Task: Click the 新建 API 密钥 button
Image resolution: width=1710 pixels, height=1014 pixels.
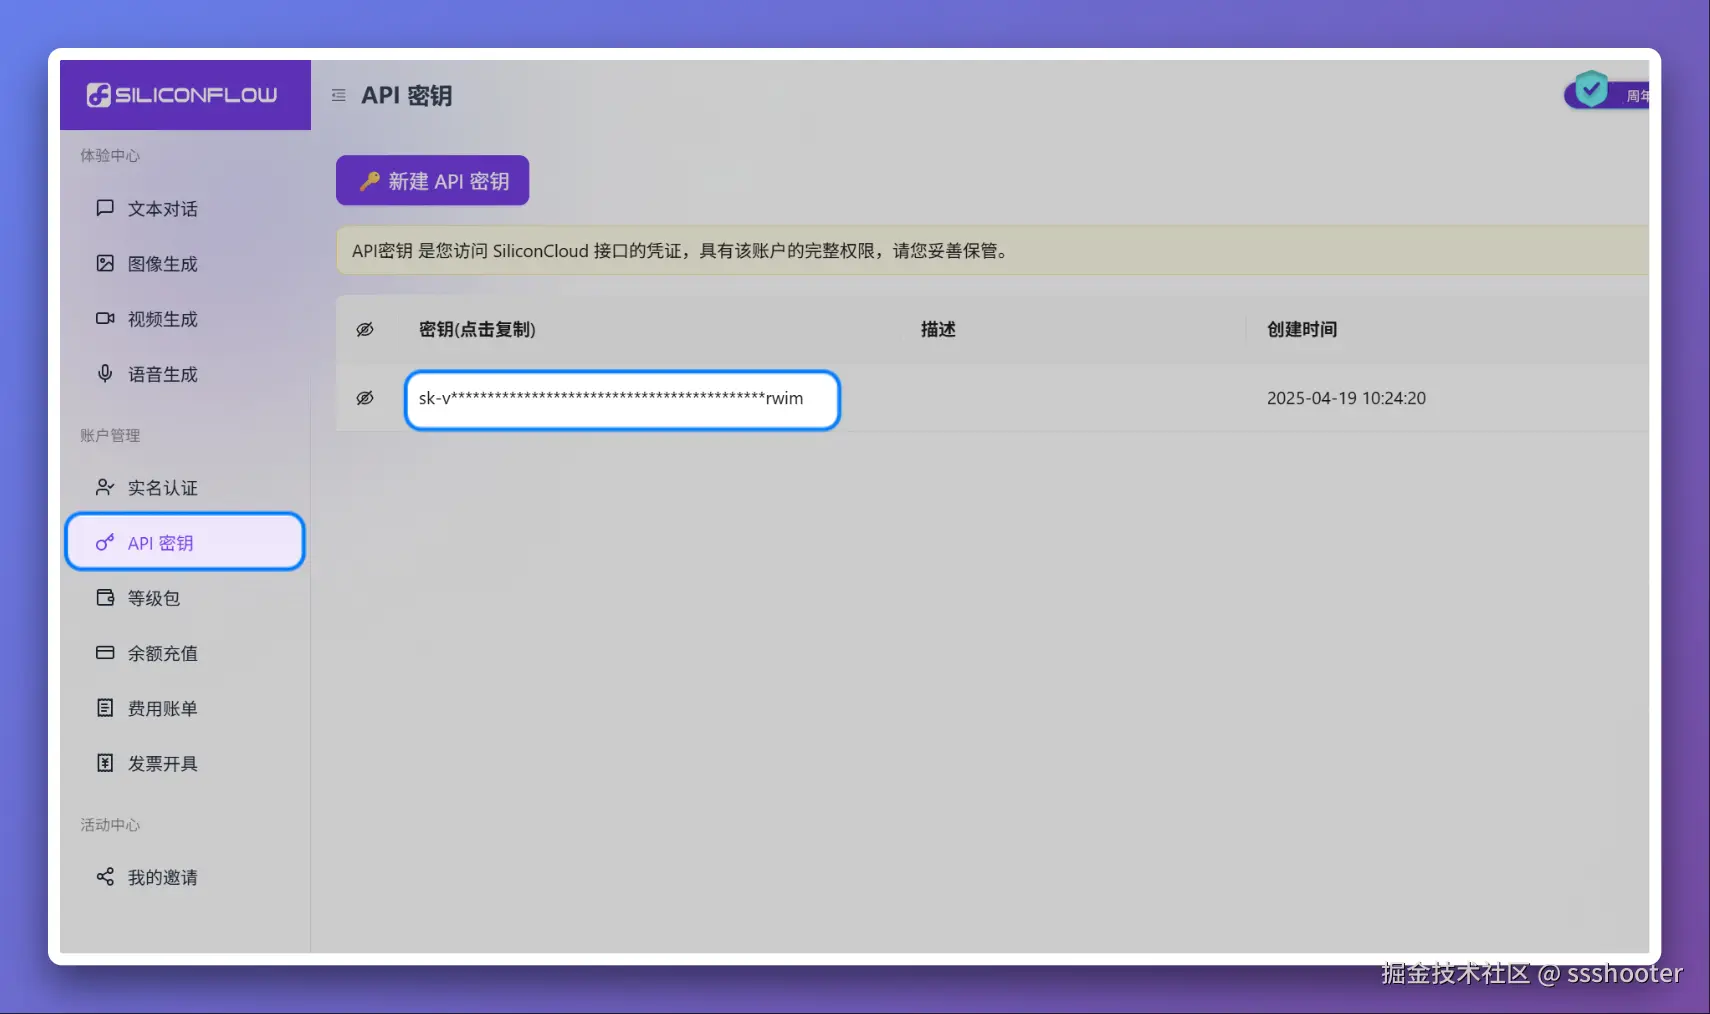Action: coord(432,180)
